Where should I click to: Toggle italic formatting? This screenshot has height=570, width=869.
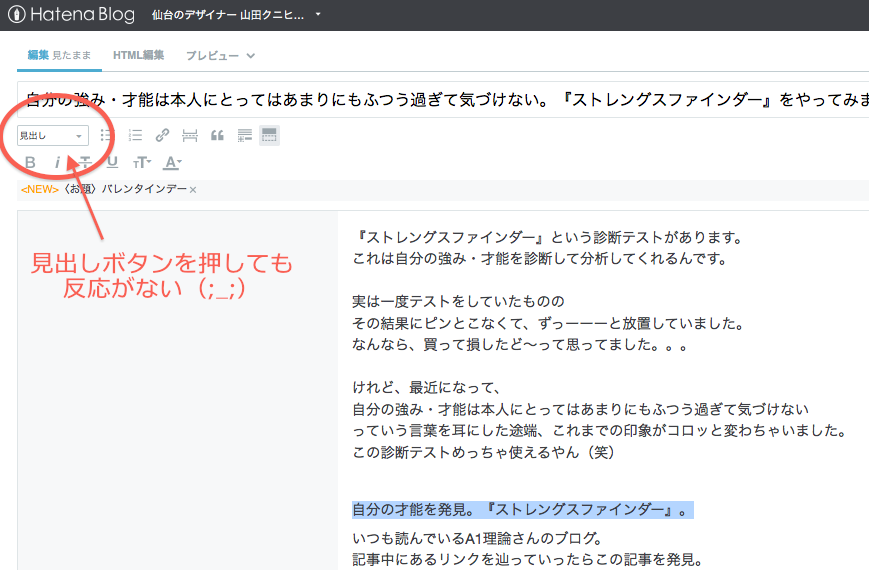click(57, 162)
